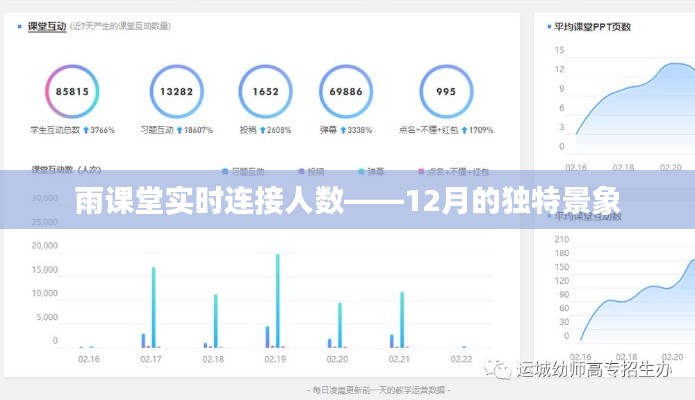Click the 12 label on PPT pages axis
The height and width of the screenshot is (400, 695).
[559, 69]
